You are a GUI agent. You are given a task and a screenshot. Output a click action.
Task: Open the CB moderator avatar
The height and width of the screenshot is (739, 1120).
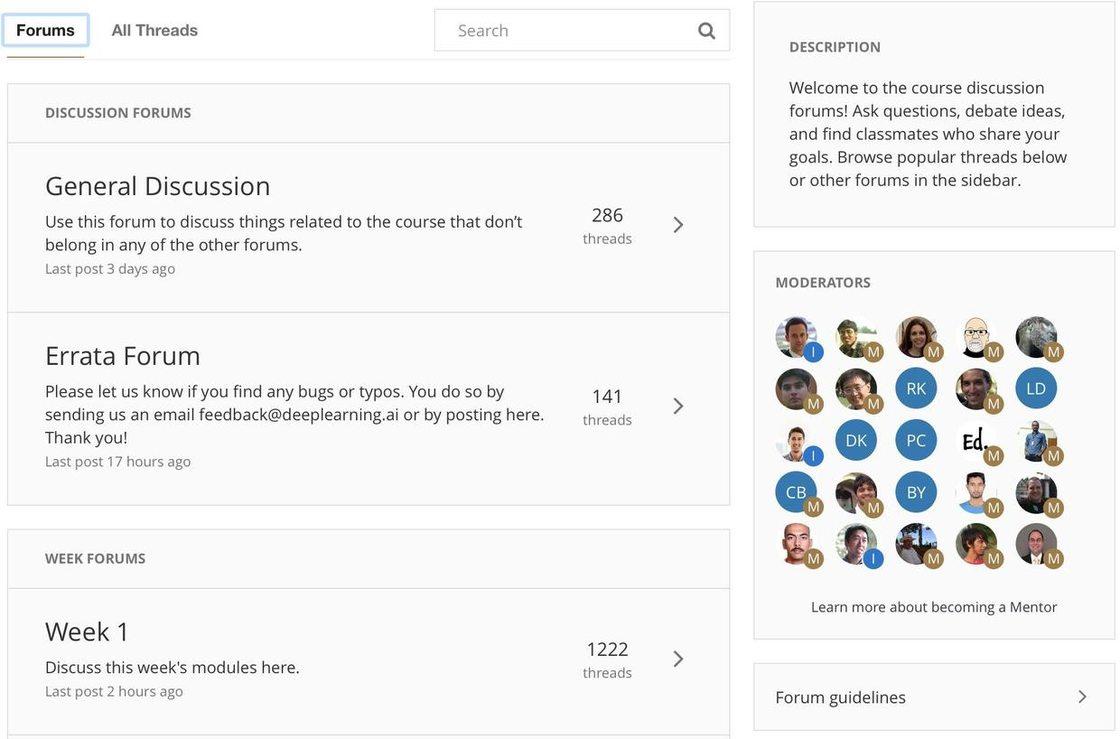[796, 492]
